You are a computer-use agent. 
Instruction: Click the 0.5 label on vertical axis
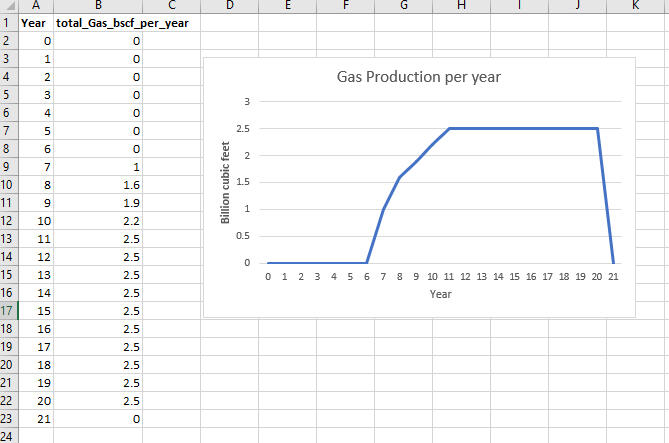coord(243,236)
